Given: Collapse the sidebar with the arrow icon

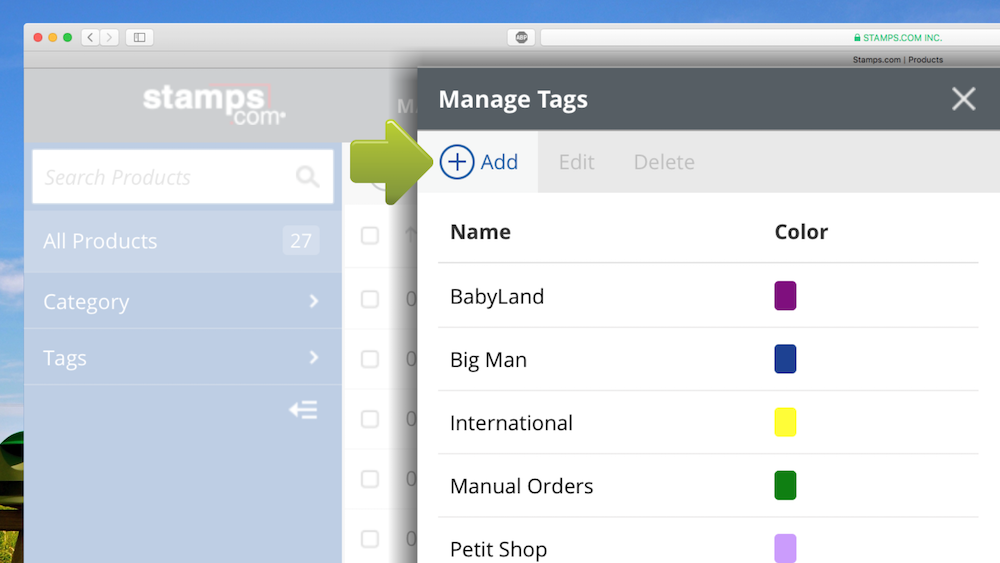Looking at the screenshot, I should point(303,410).
